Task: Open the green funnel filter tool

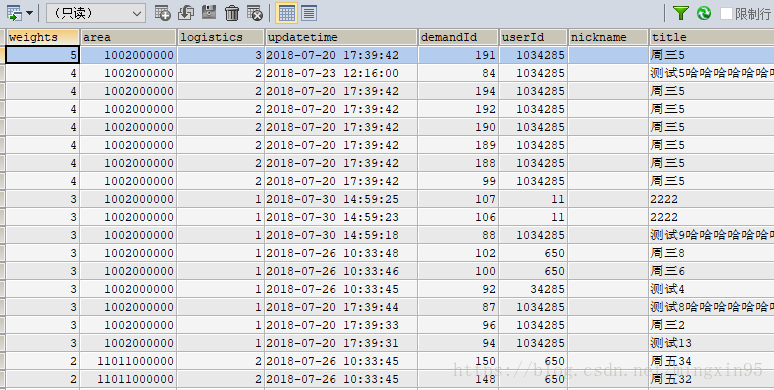Action: [681, 13]
